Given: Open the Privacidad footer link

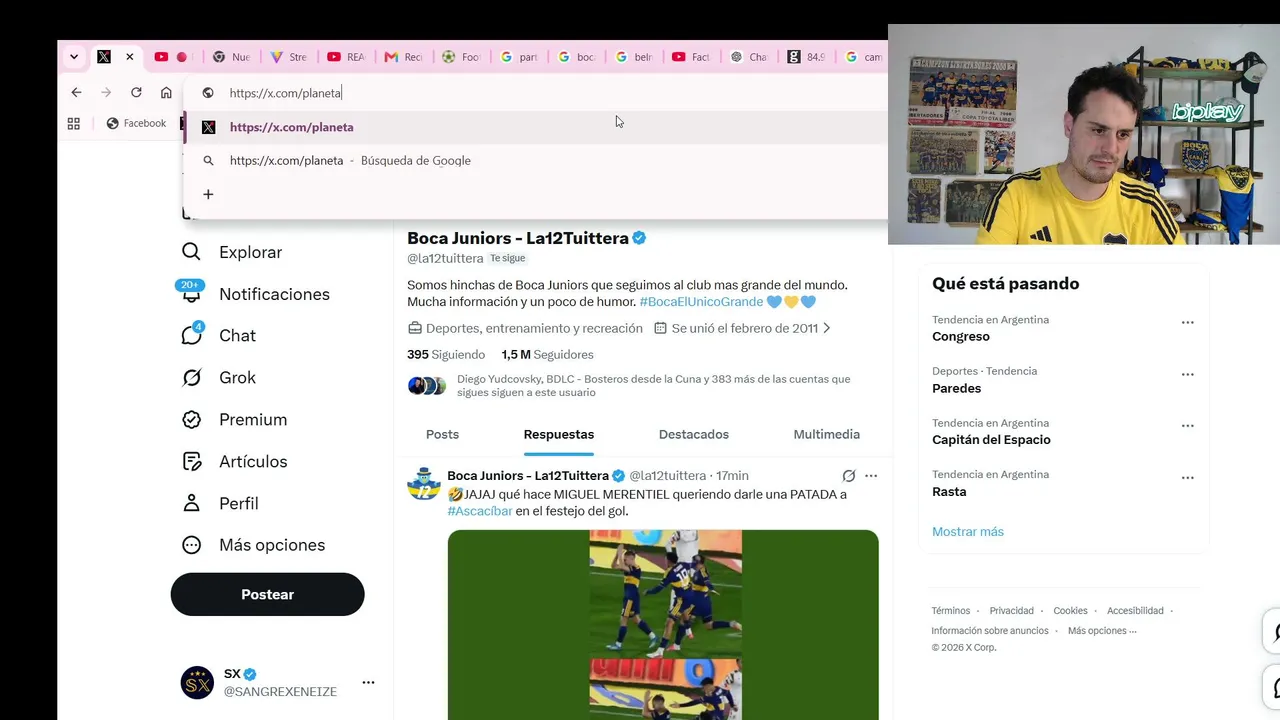Looking at the screenshot, I should (1012, 611).
